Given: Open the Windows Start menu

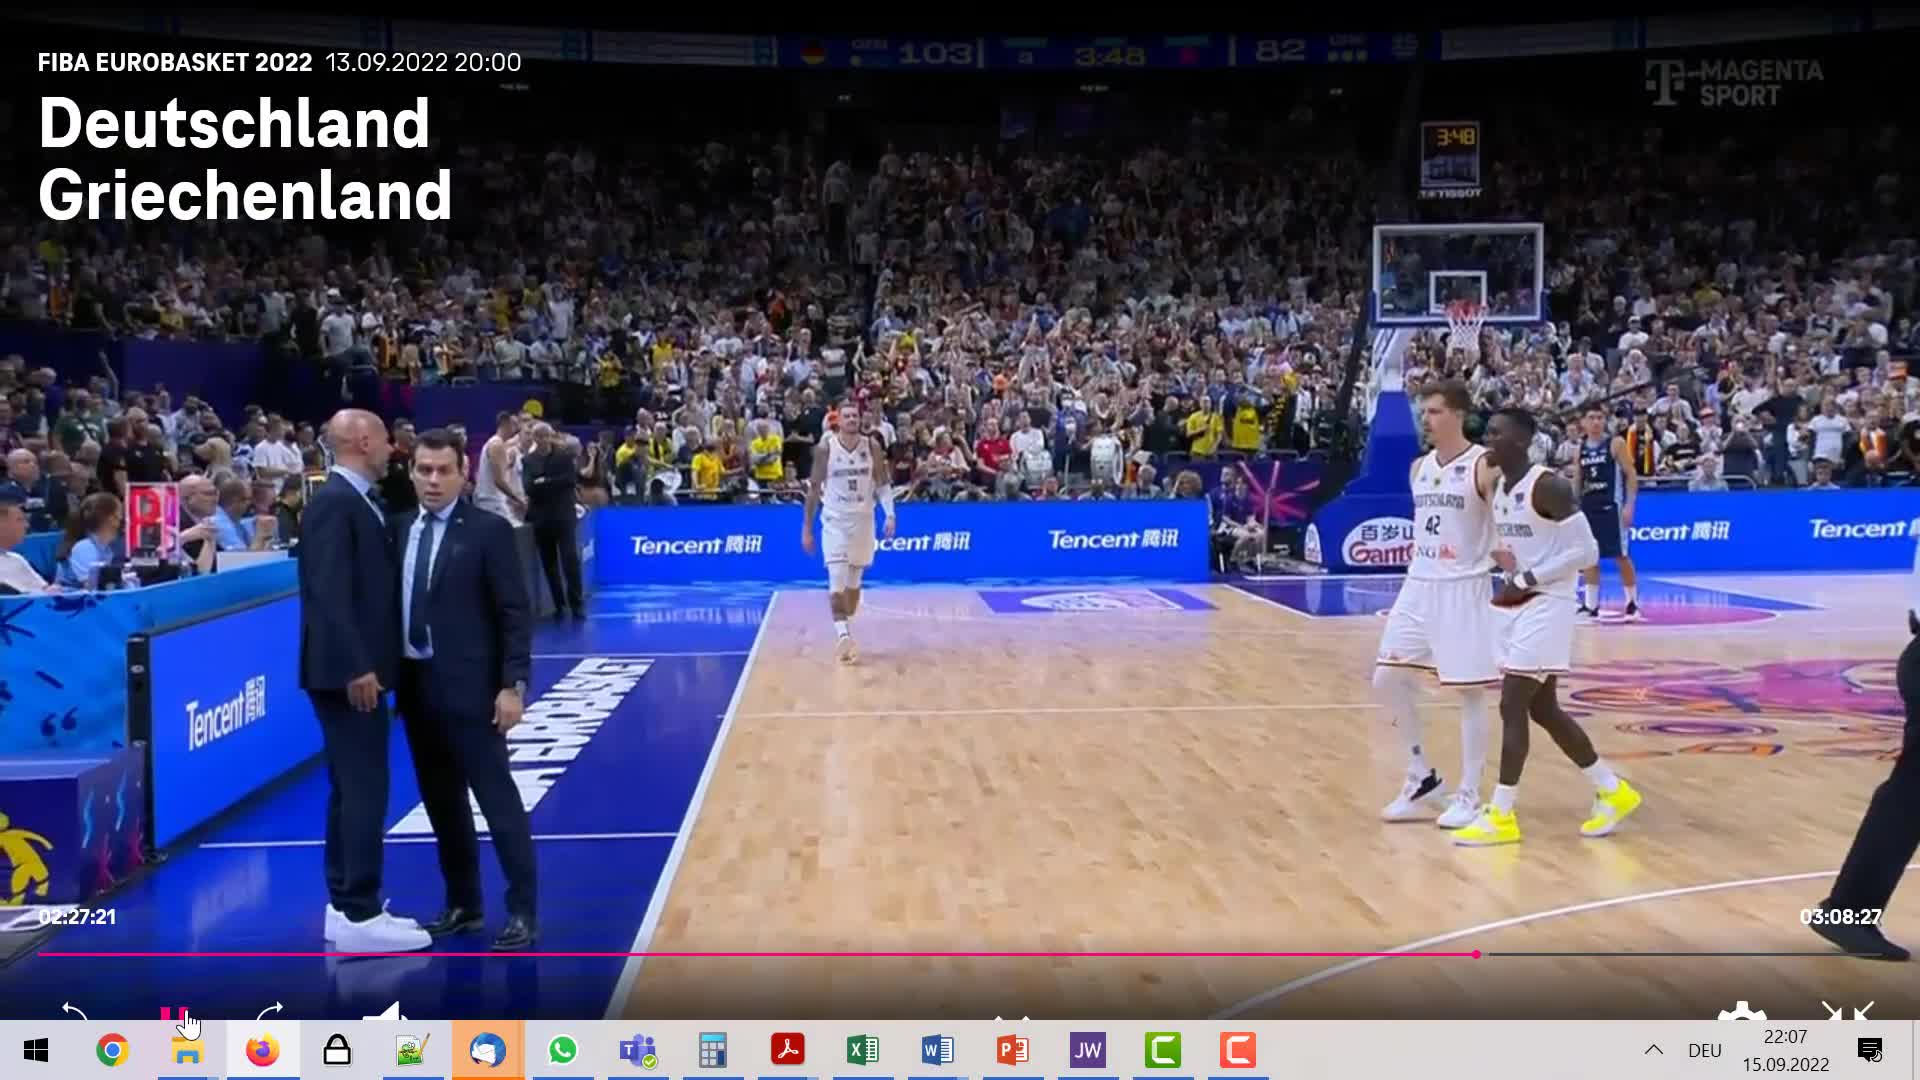Looking at the screenshot, I should click(x=36, y=1050).
